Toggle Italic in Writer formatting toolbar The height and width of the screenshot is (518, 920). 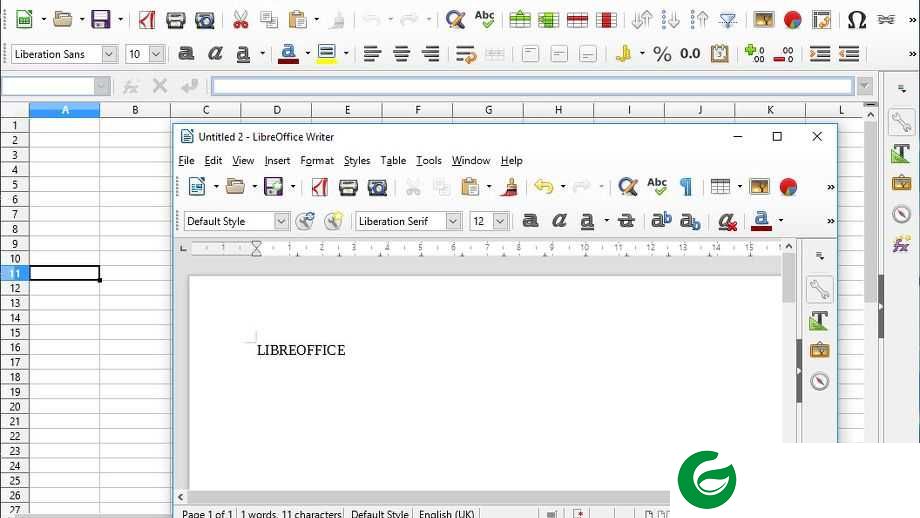click(x=559, y=221)
